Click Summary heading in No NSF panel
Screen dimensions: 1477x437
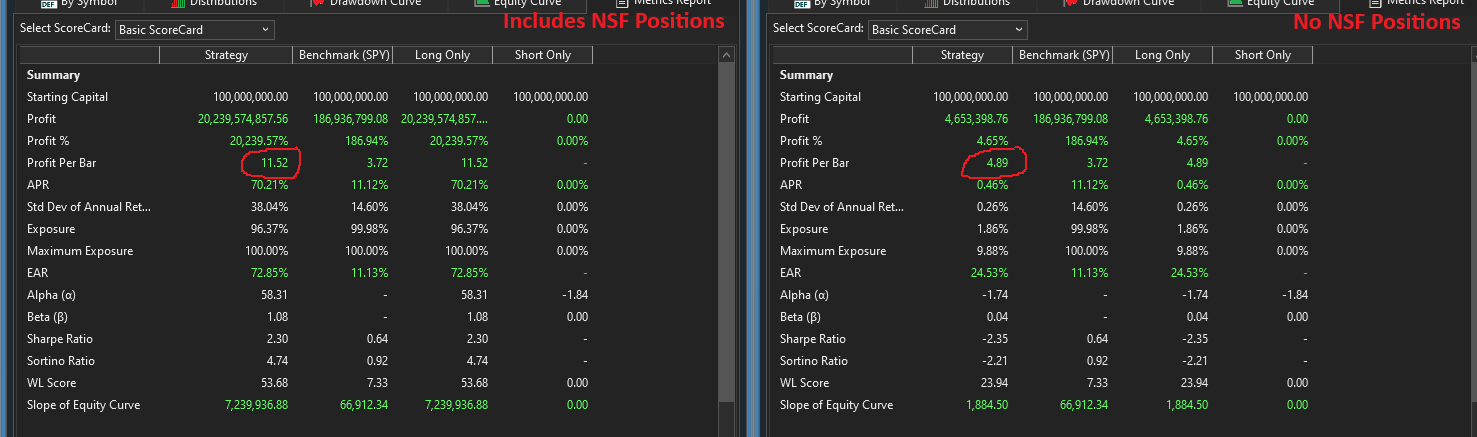click(806, 75)
